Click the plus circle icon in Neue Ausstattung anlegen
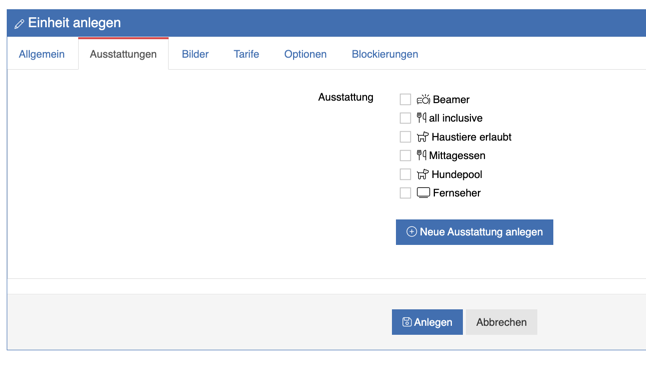 411,232
